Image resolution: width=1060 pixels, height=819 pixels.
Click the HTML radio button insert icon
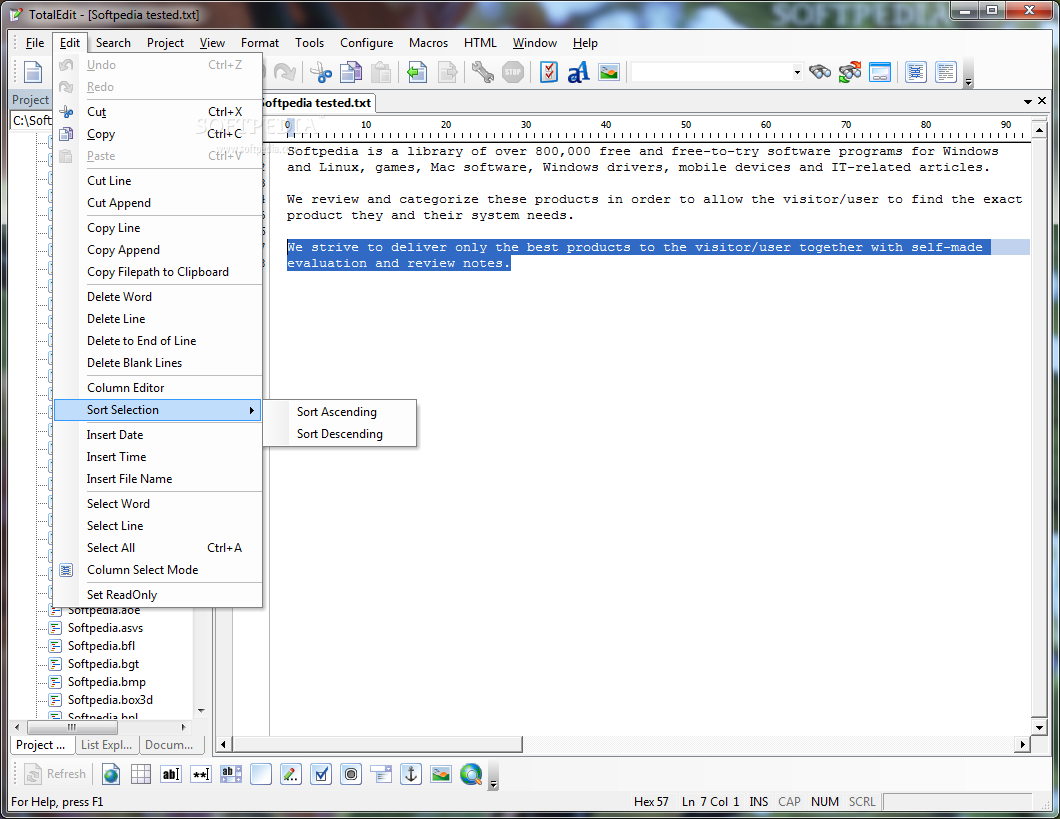tap(351, 774)
